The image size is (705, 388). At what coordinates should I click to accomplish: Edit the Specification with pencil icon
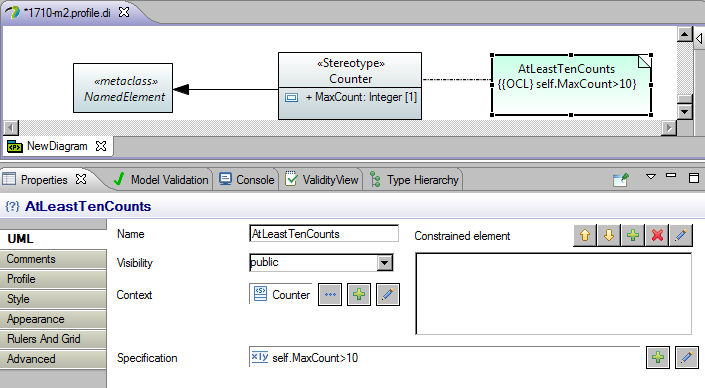point(687,357)
